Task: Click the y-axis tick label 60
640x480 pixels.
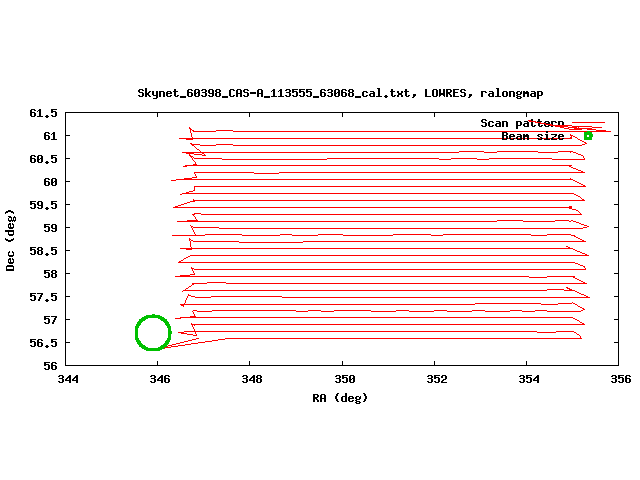Action: (x=51, y=182)
